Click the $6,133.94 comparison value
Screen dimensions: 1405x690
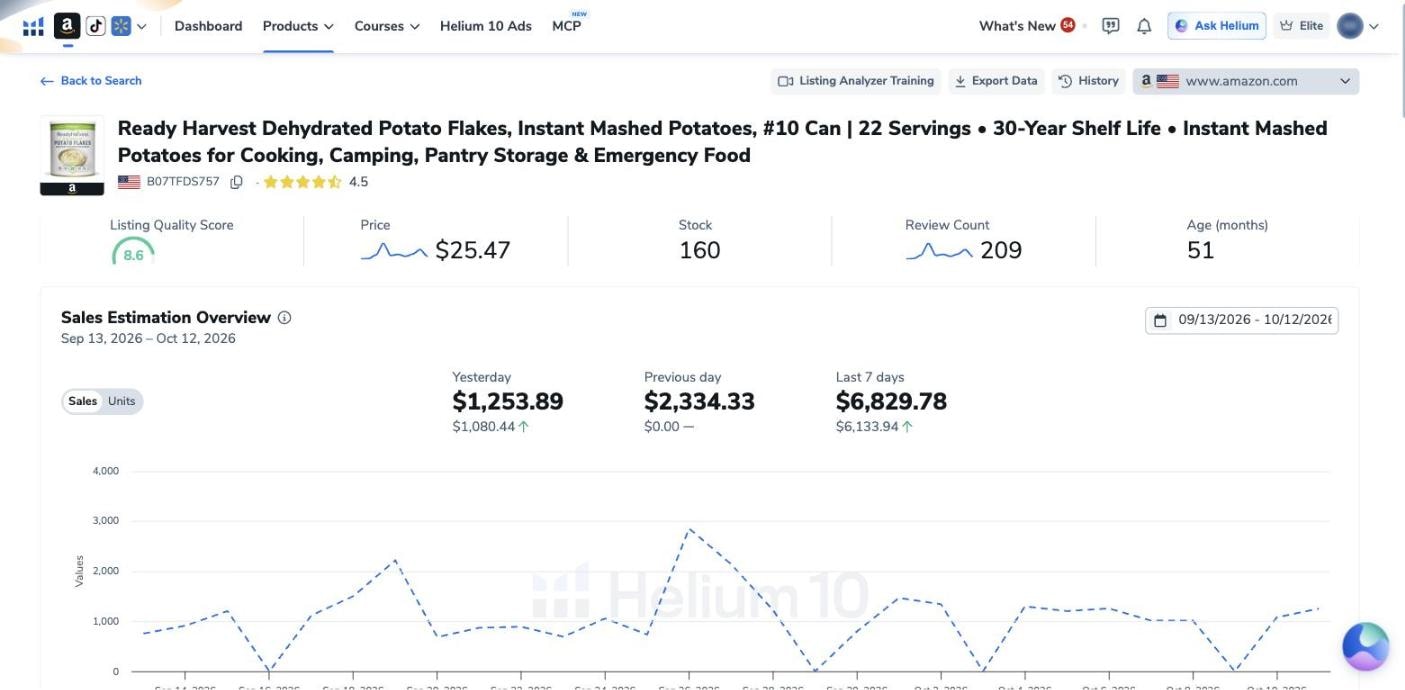(868, 427)
